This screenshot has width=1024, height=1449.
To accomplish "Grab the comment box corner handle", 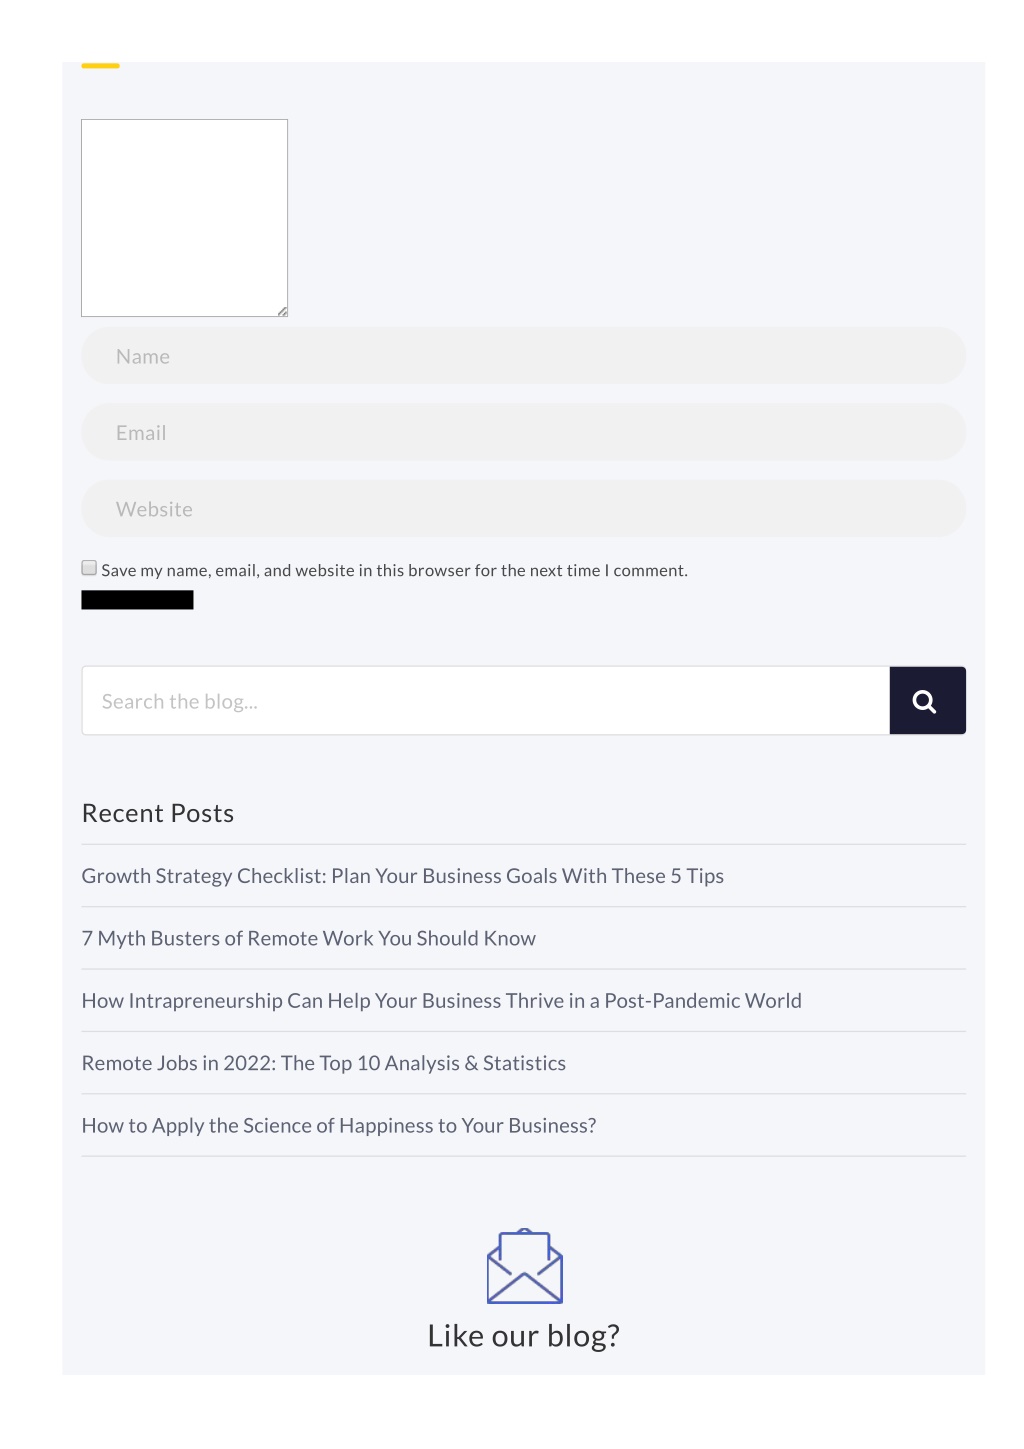I will tap(283, 312).
